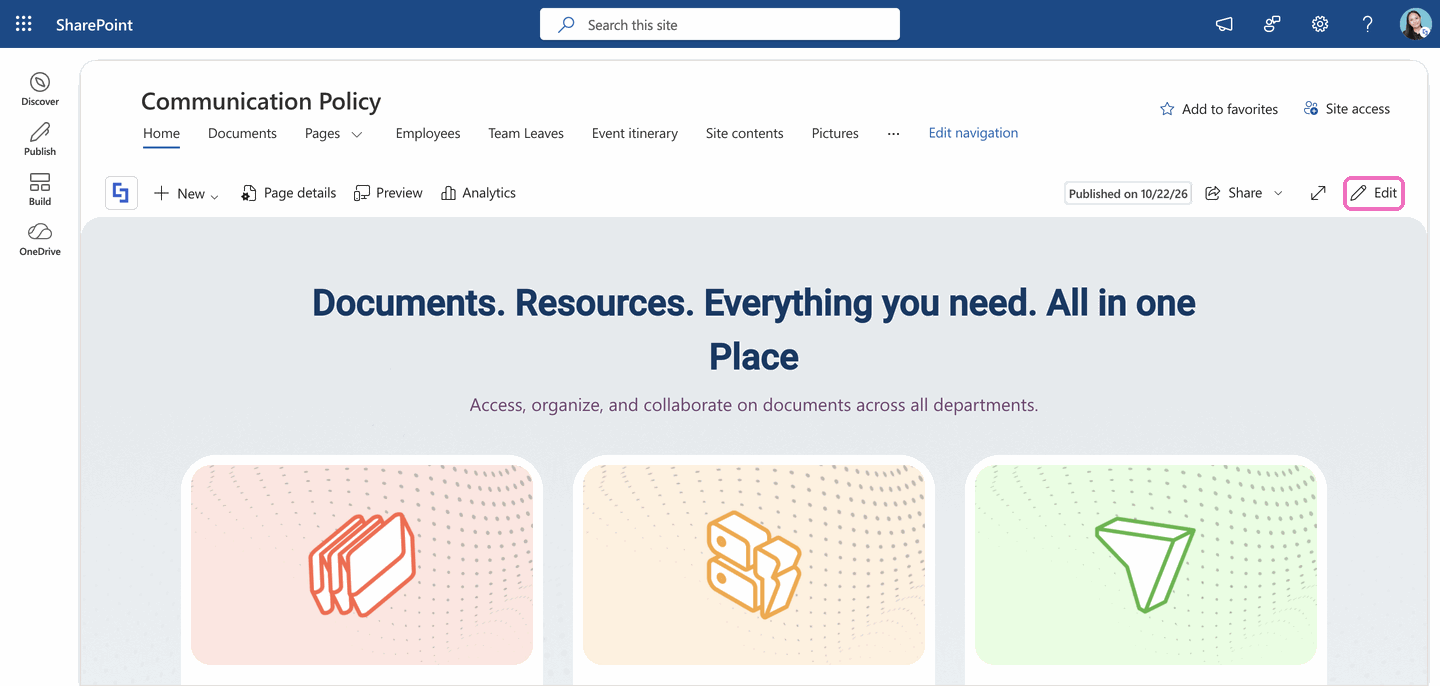The image size is (1440, 686).
Task: Open the Help question mark icon
Action: (x=1368, y=24)
